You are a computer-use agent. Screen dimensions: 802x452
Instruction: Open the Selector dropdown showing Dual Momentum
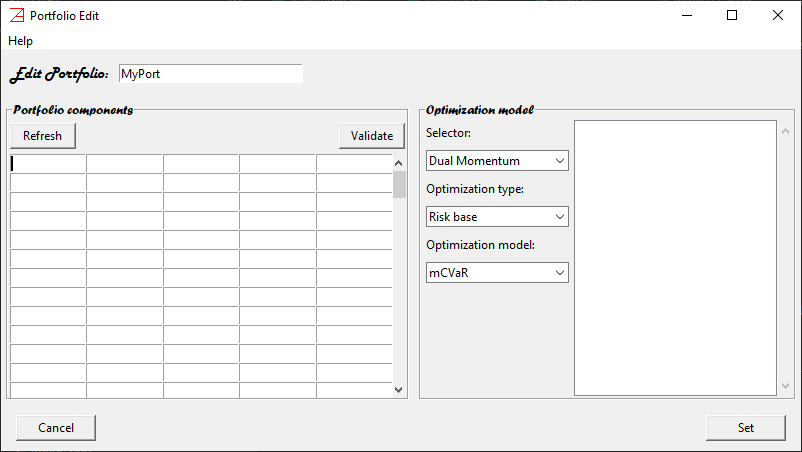click(497, 161)
